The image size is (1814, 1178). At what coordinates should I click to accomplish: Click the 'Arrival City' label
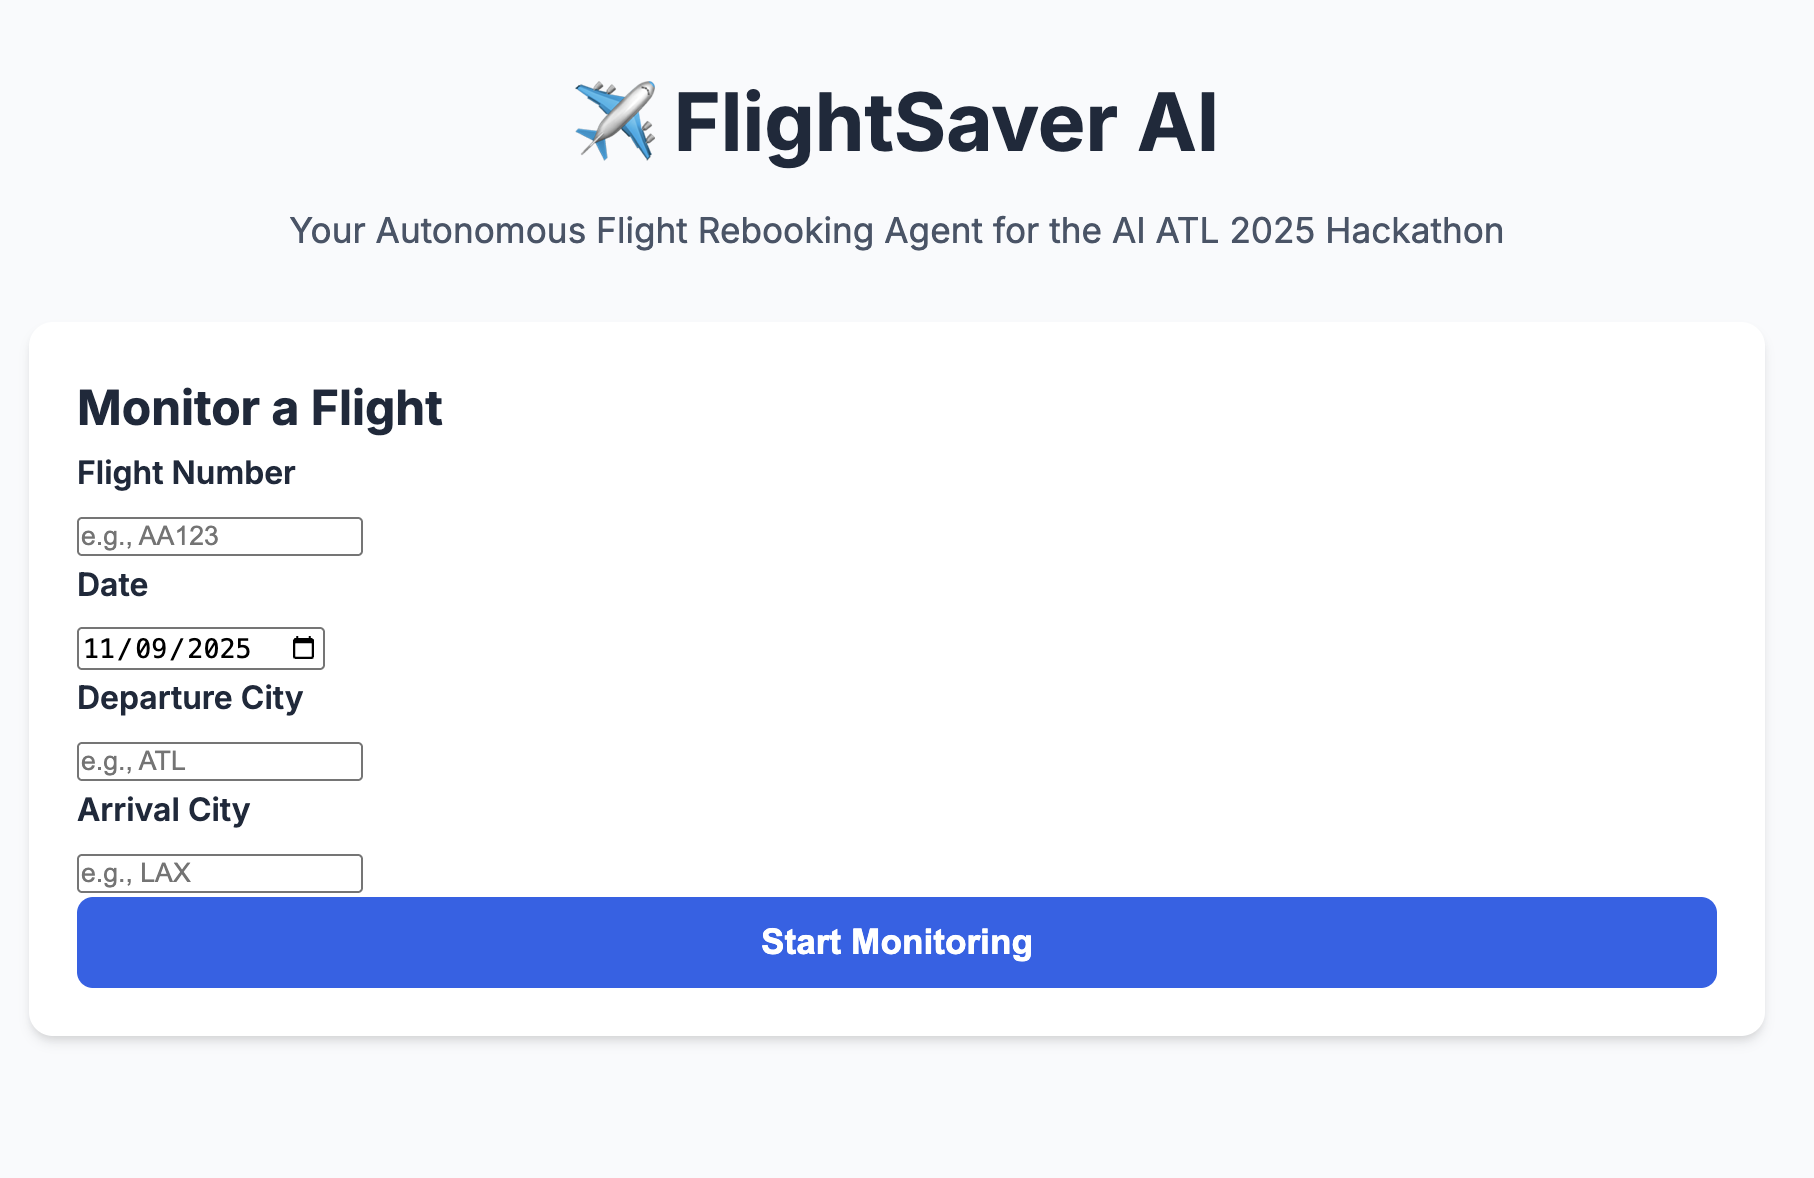[164, 810]
